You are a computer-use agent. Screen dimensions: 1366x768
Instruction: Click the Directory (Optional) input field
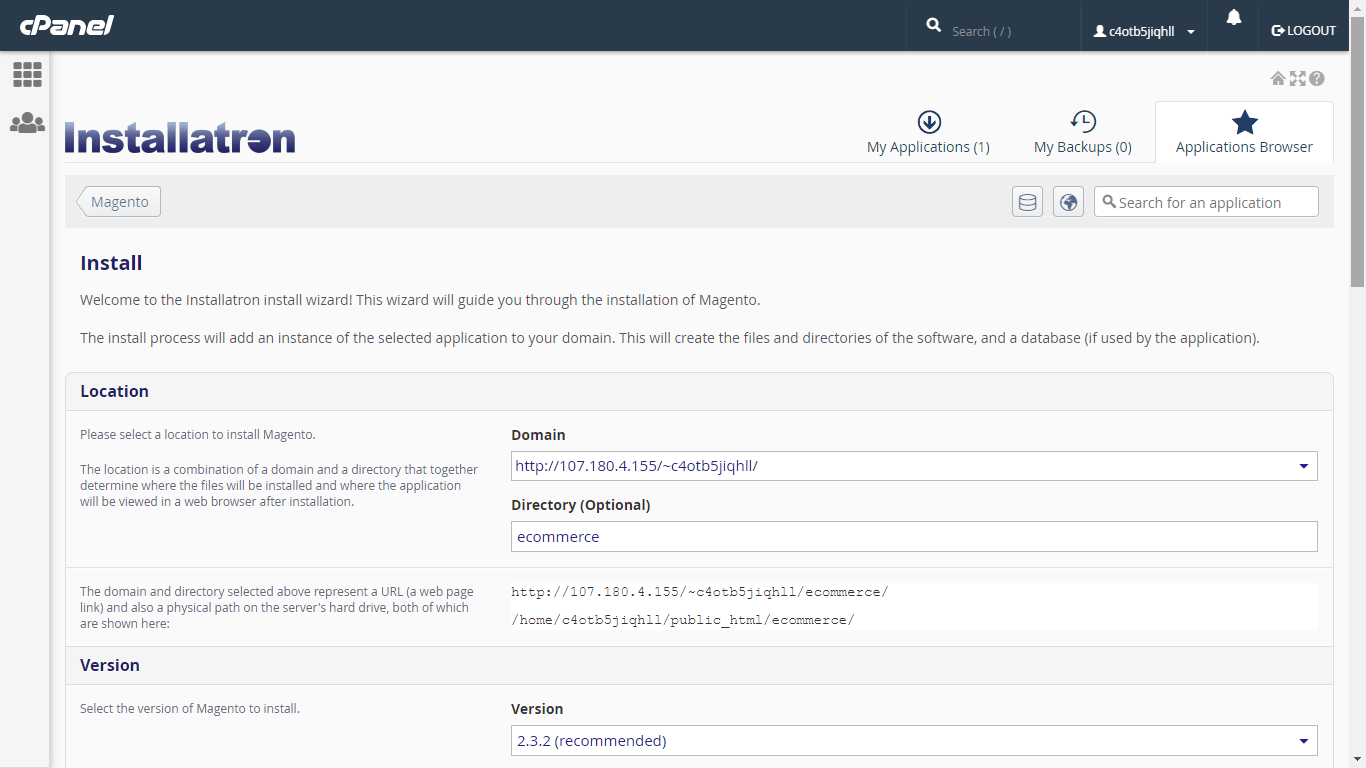914,536
